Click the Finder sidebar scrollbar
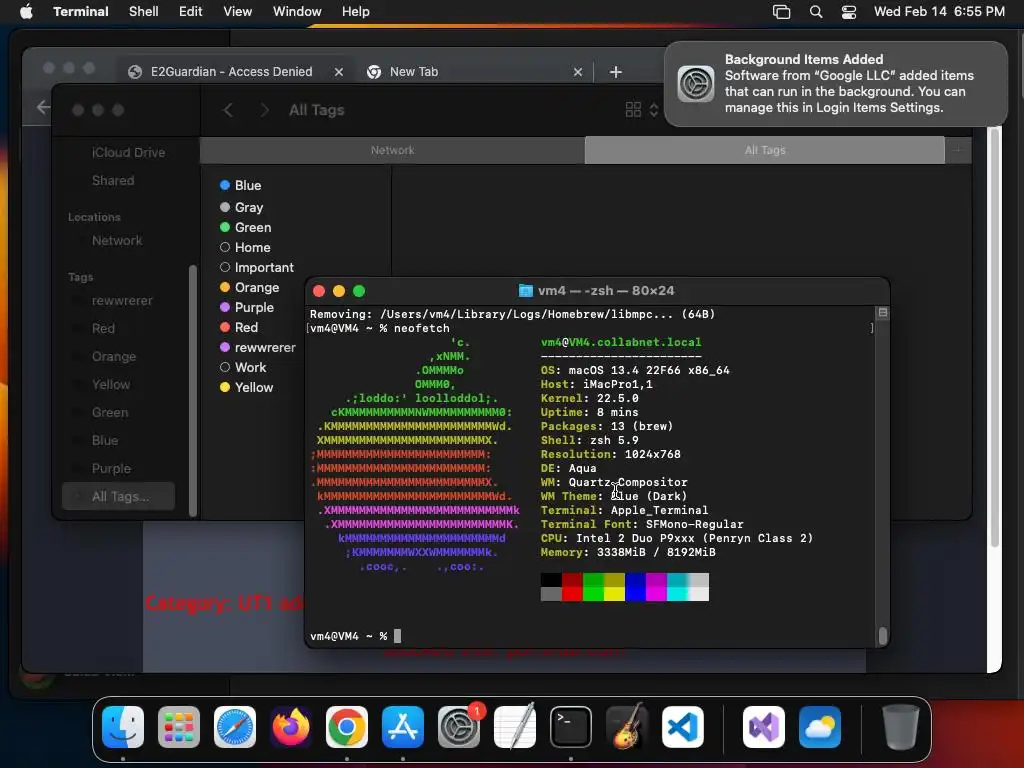Screen dimensions: 1024x768 193,391
